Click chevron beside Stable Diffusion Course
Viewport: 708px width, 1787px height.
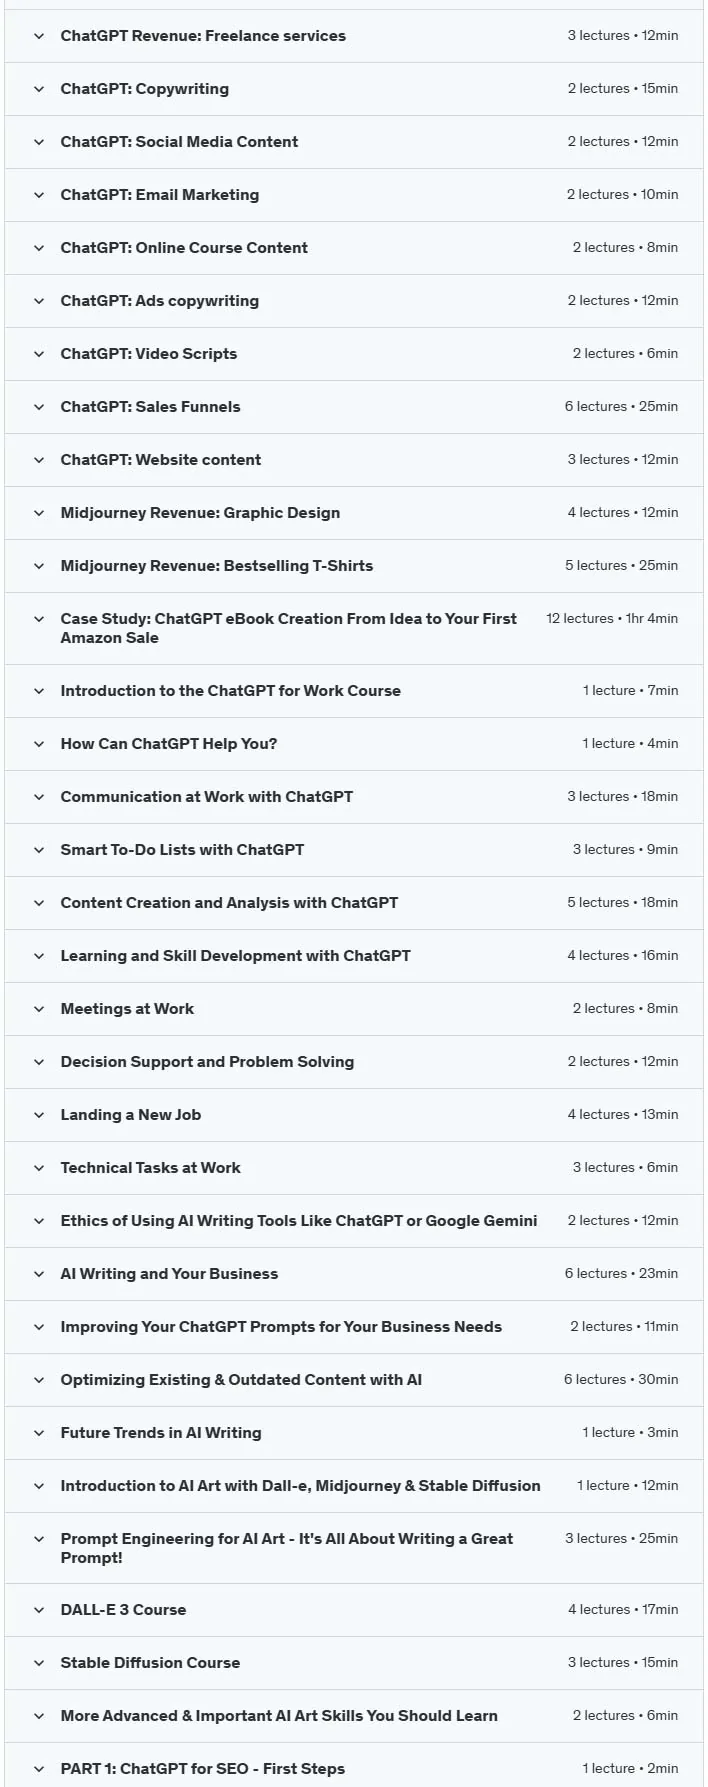coord(39,1663)
